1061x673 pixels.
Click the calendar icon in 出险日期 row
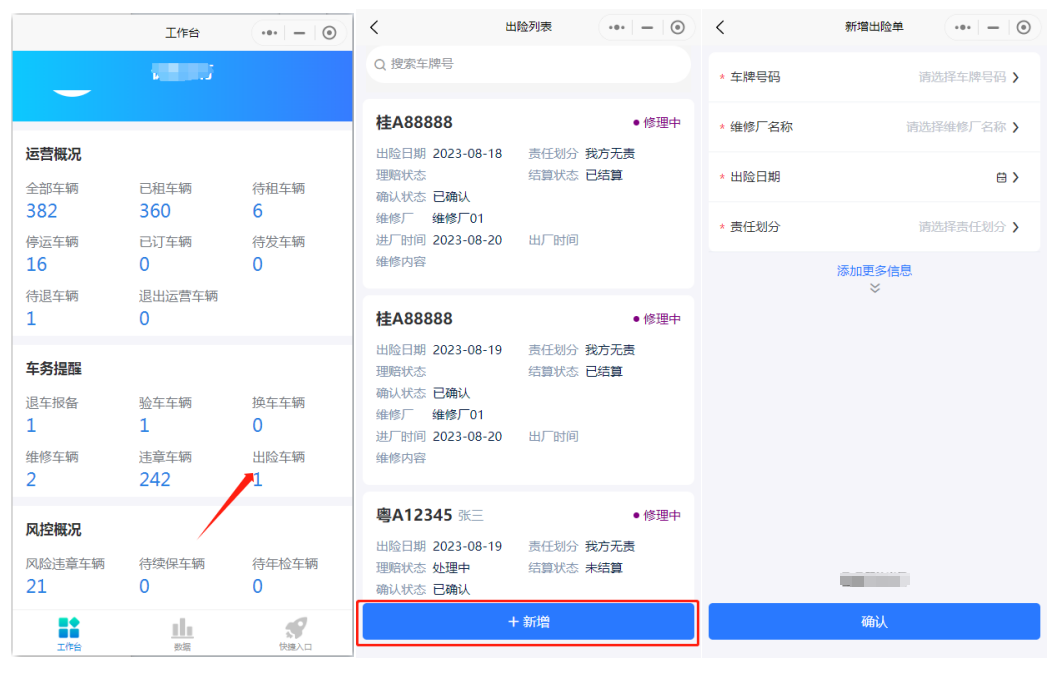1001,177
